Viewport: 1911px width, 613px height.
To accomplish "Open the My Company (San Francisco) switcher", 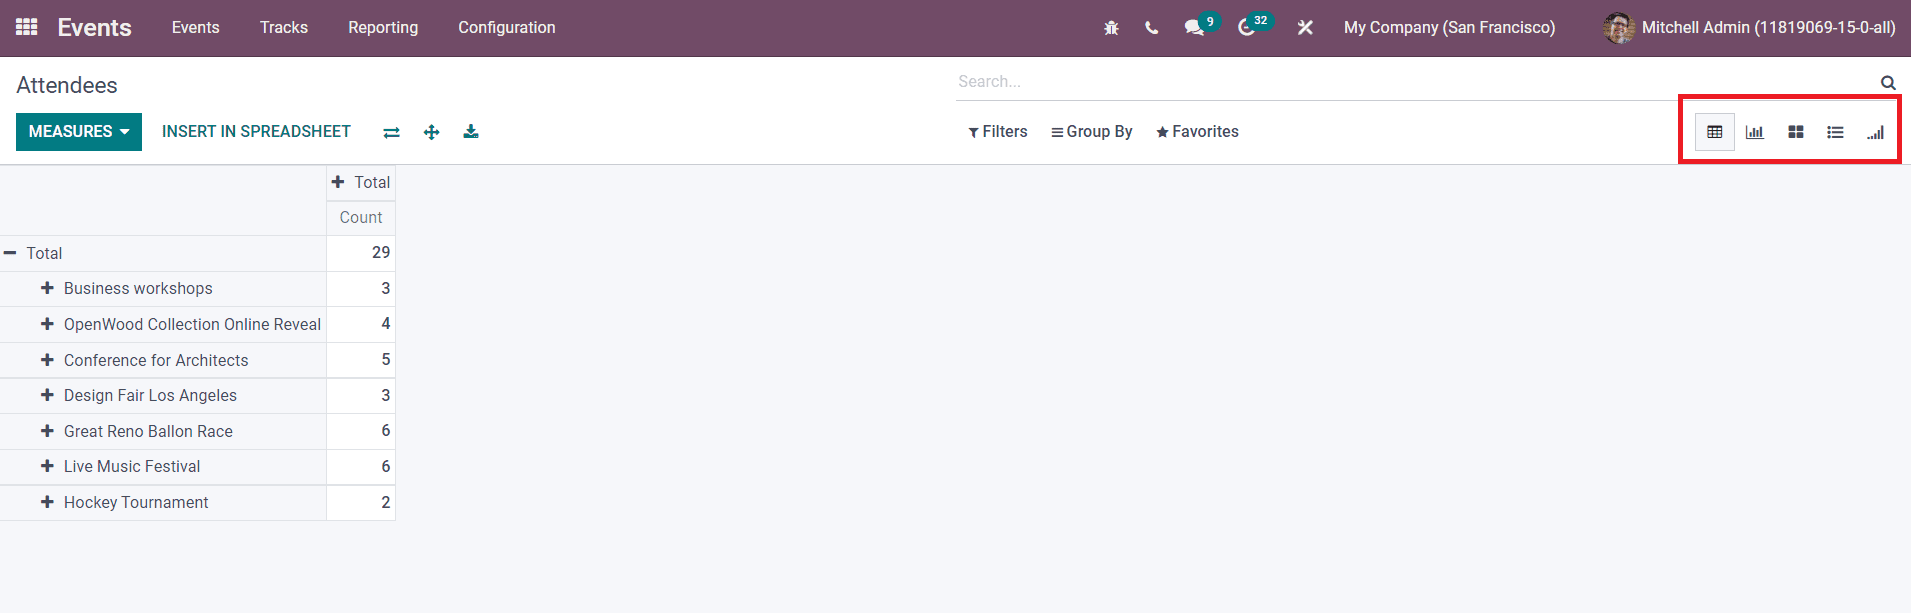I will coord(1449,28).
